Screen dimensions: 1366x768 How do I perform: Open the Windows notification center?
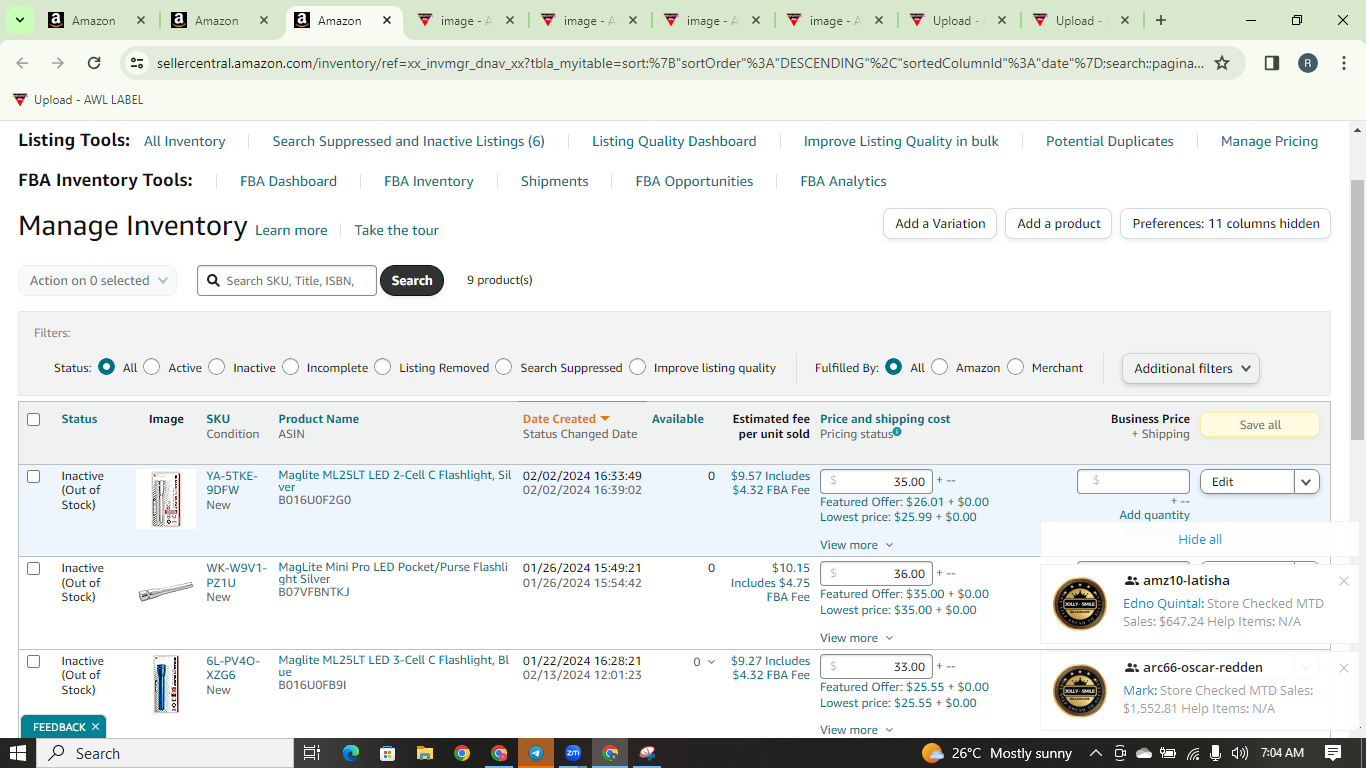(1333, 753)
